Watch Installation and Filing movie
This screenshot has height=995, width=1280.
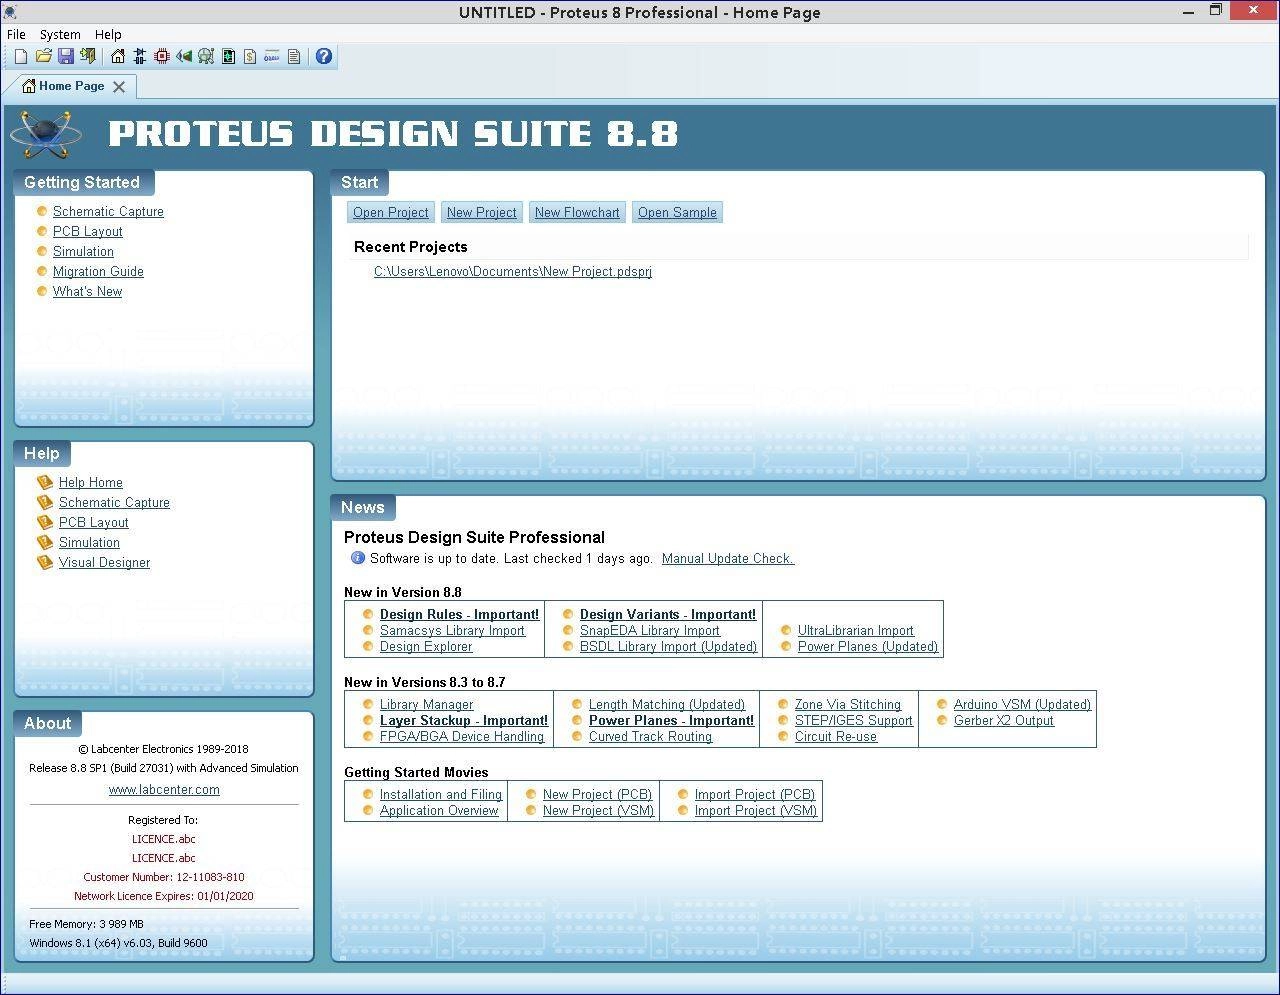point(441,794)
